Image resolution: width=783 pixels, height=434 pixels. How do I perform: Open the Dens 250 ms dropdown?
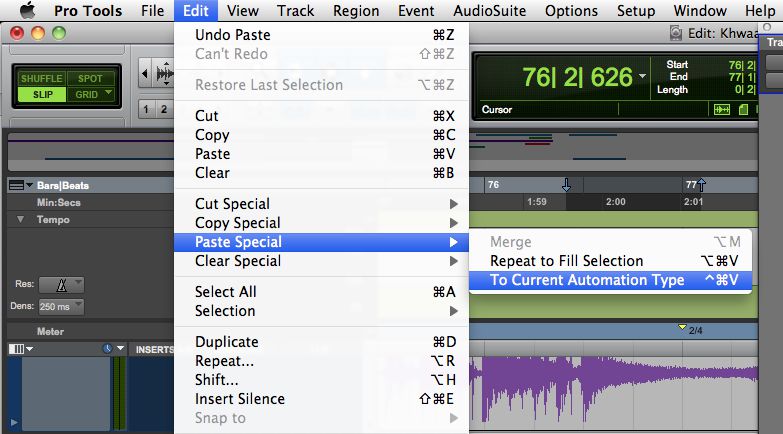61,306
